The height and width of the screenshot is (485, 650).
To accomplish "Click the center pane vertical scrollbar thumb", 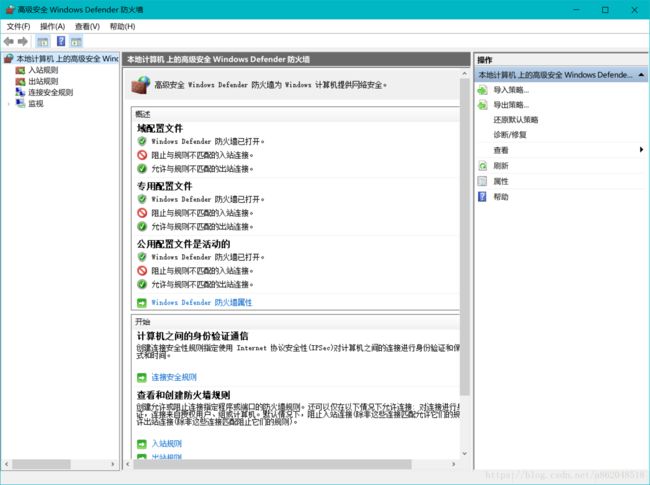I will point(465,236).
